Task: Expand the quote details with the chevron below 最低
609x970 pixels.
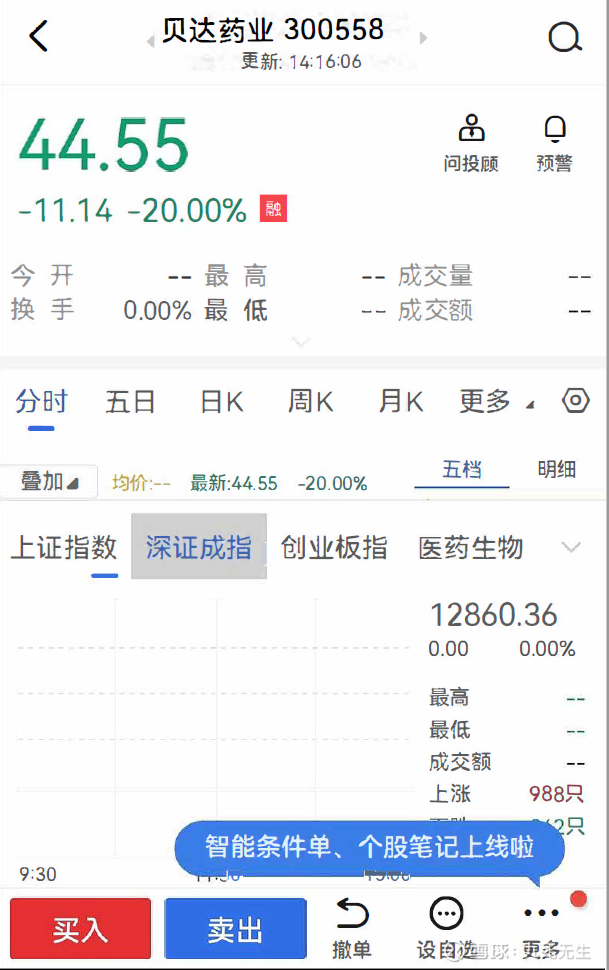Action: [301, 341]
